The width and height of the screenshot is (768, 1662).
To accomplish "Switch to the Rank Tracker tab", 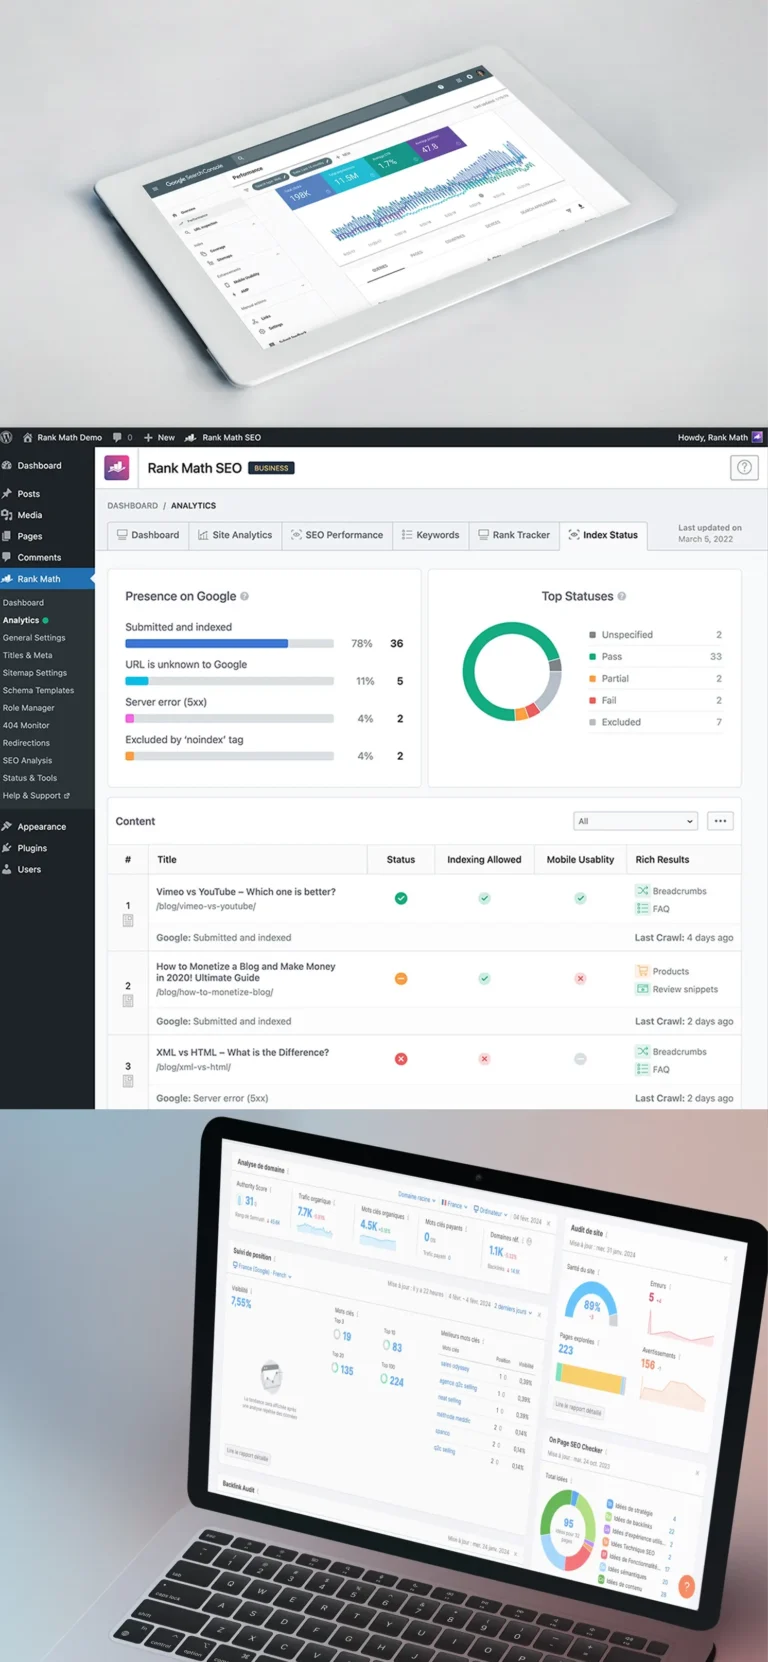I will click(x=514, y=535).
